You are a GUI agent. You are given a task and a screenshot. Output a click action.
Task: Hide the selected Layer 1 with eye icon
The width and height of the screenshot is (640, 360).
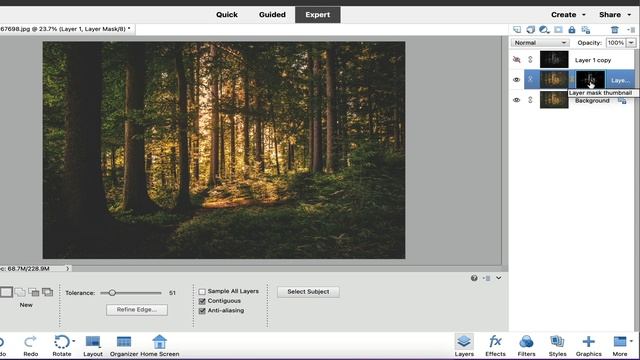516,80
